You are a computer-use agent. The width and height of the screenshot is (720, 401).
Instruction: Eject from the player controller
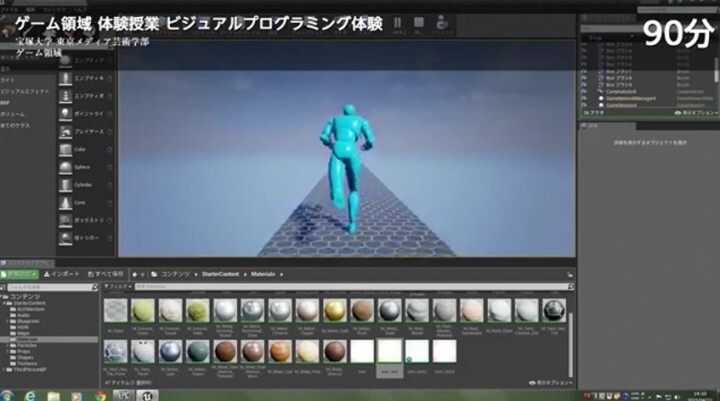click(442, 23)
